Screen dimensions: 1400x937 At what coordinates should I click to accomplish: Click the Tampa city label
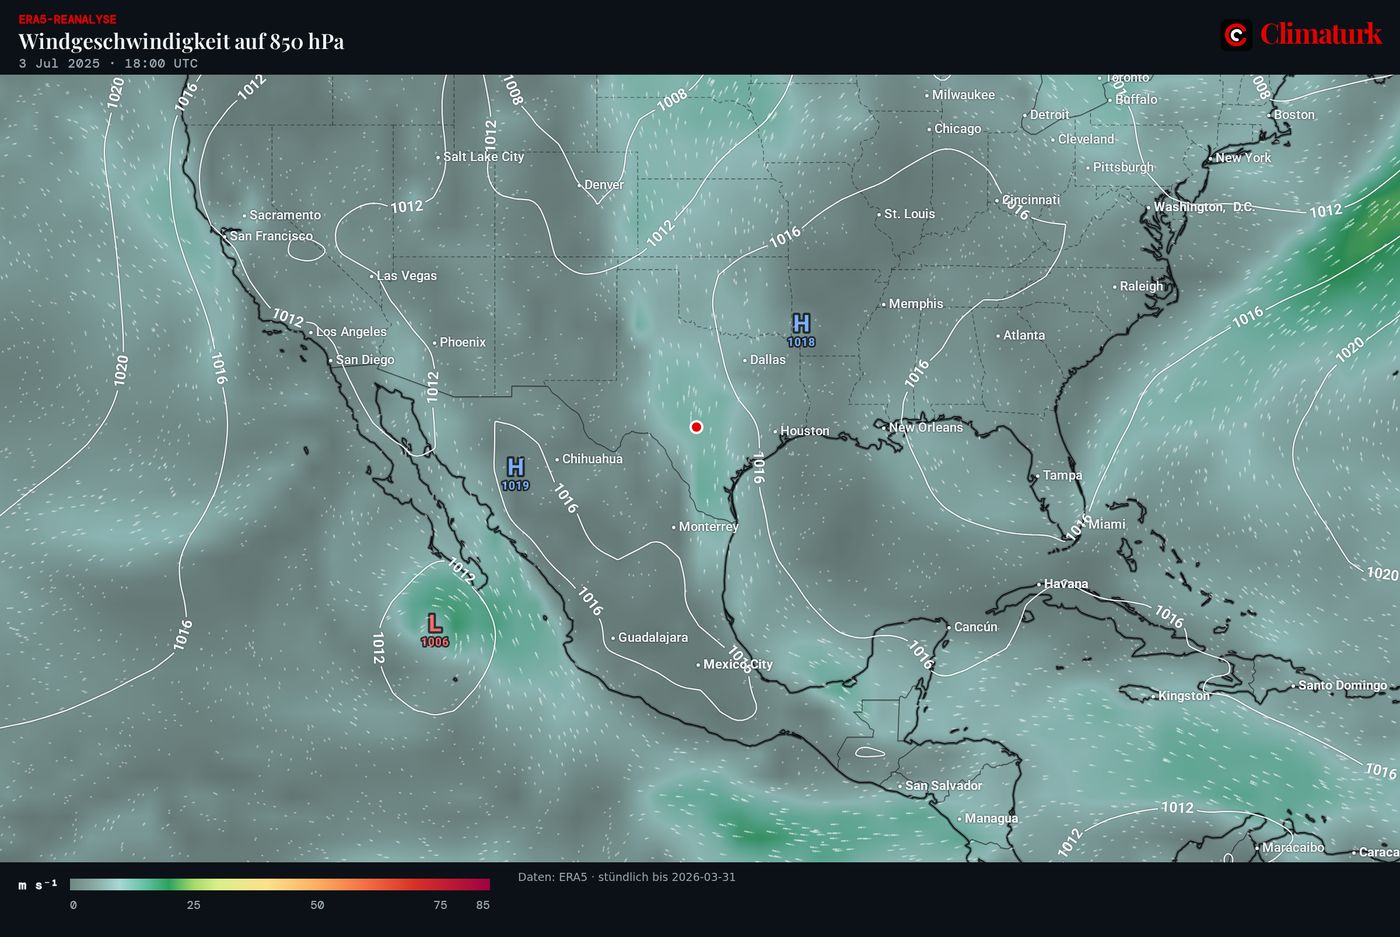[x=1063, y=475]
